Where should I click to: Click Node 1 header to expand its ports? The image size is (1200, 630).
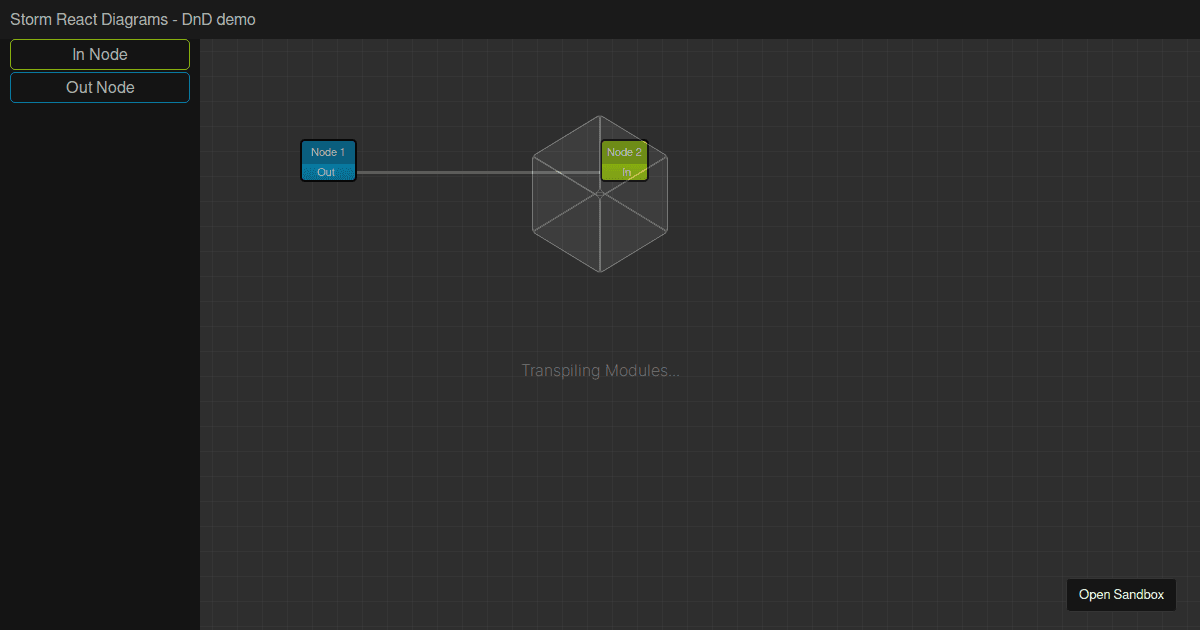[328, 151]
